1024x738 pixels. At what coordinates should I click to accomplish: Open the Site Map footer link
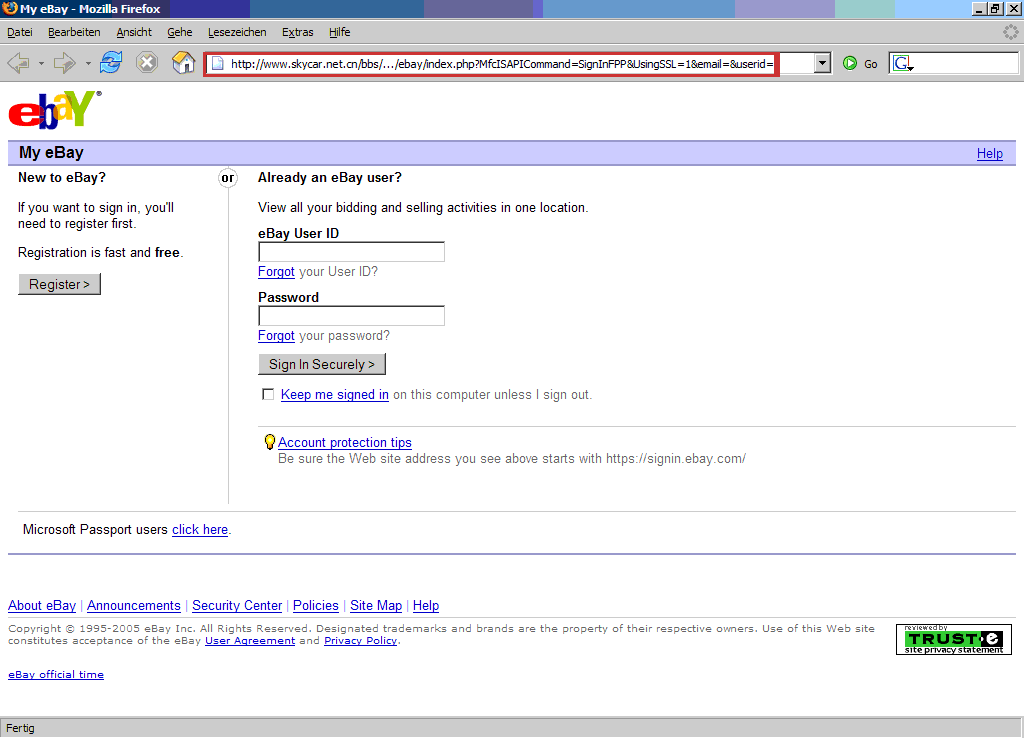(x=376, y=605)
